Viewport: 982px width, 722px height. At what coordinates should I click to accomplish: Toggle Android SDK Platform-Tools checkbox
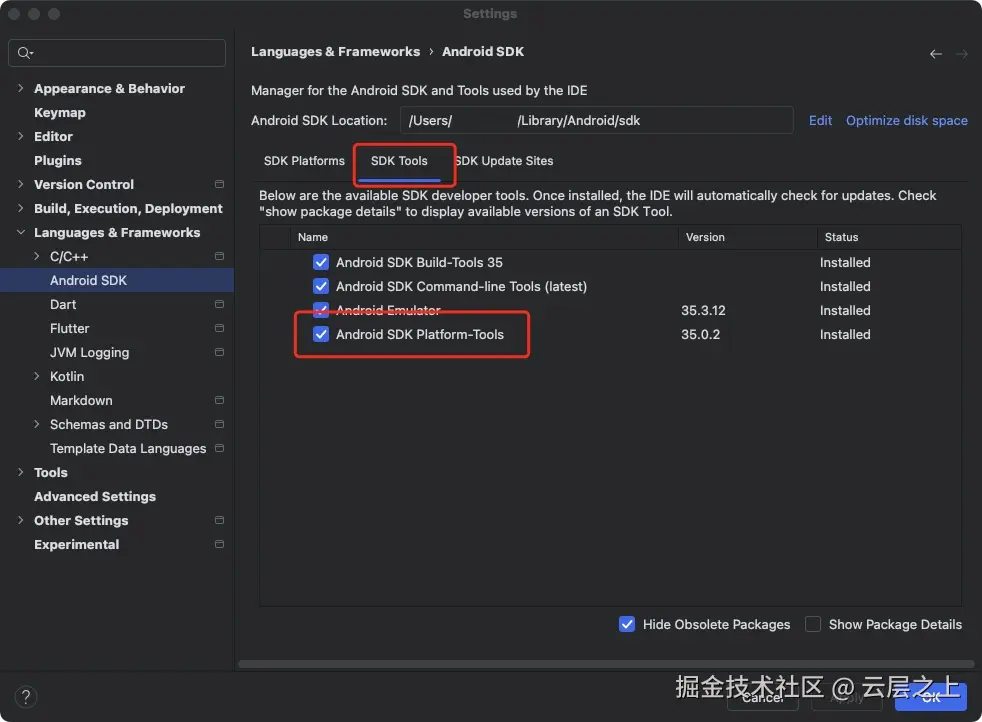click(x=321, y=334)
